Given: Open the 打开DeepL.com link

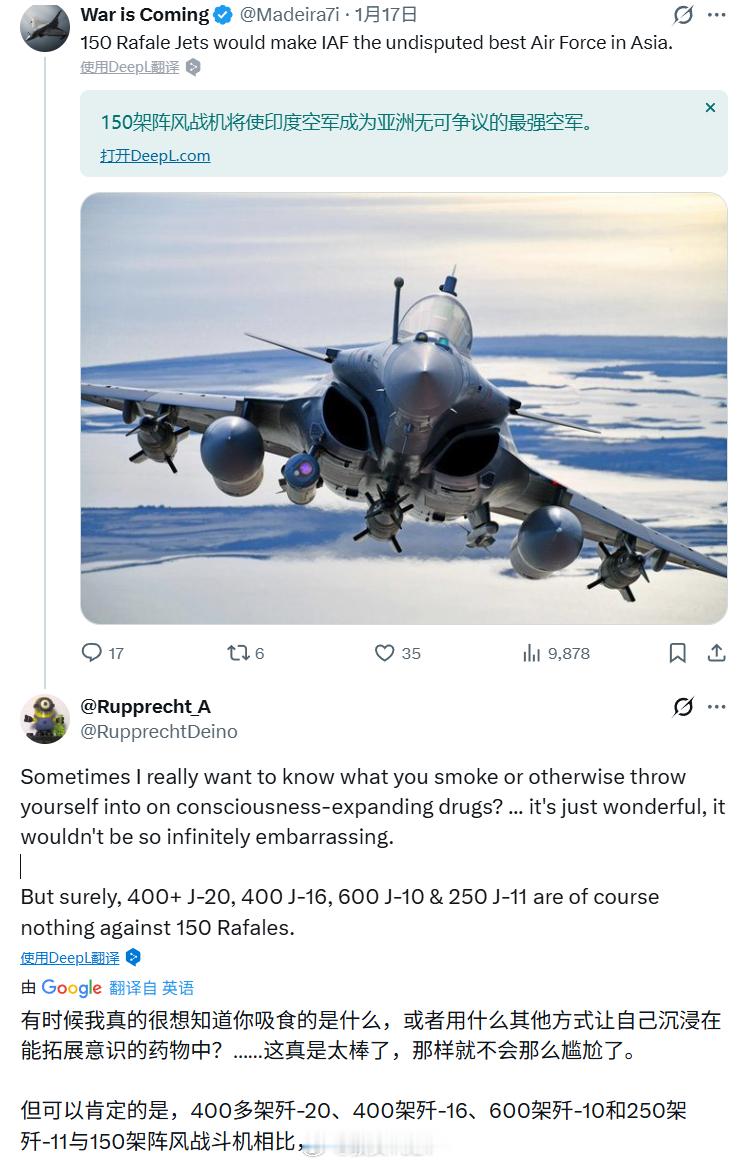Looking at the screenshot, I should pyautogui.click(x=155, y=156).
